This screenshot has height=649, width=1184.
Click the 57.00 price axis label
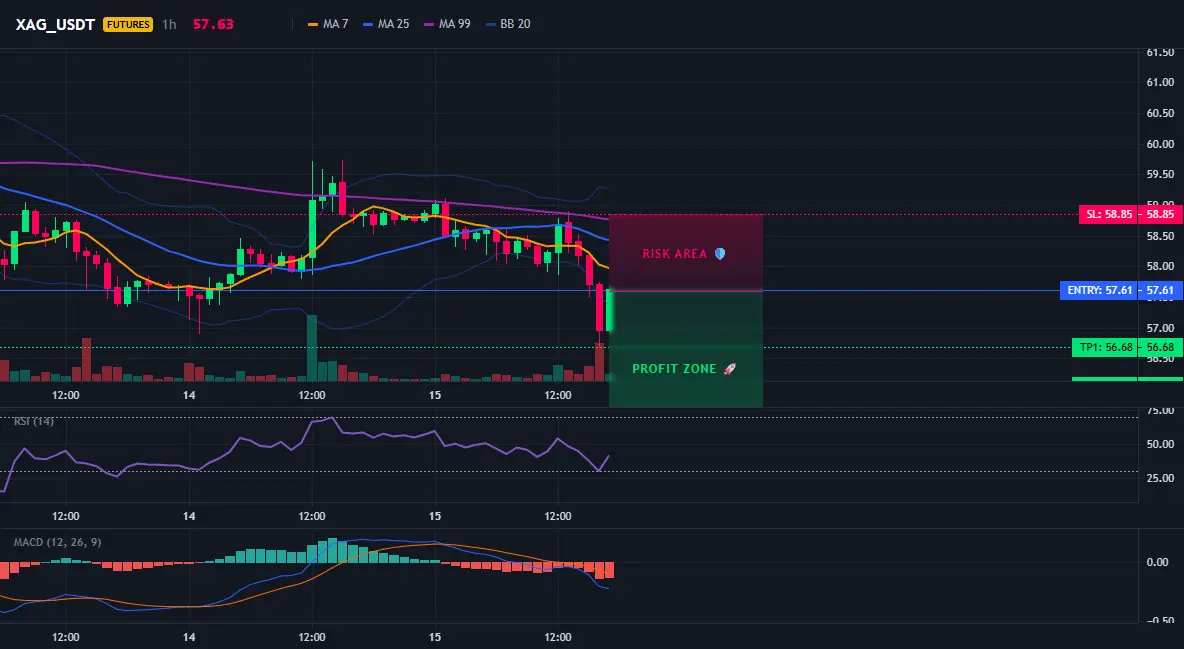pyautogui.click(x=1160, y=328)
